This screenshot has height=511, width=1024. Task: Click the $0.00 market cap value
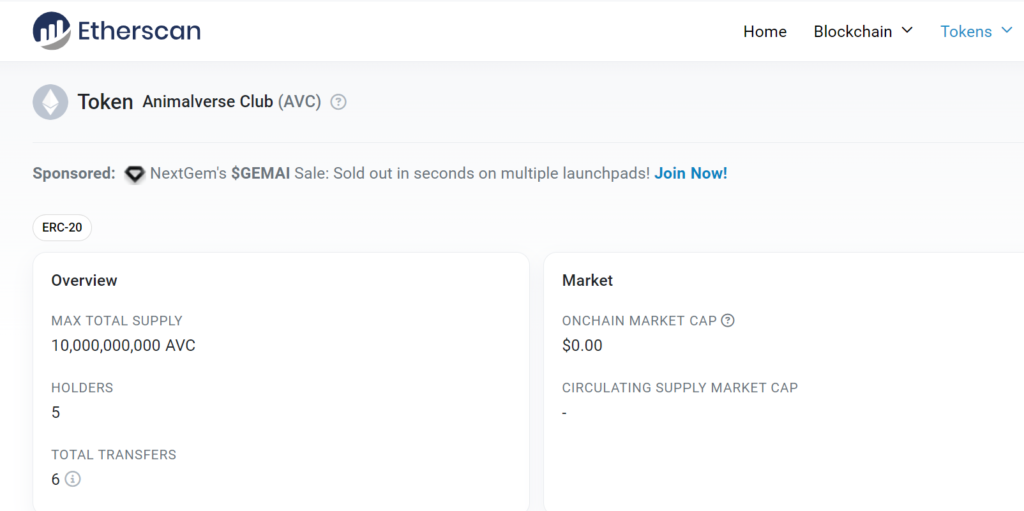coord(583,346)
